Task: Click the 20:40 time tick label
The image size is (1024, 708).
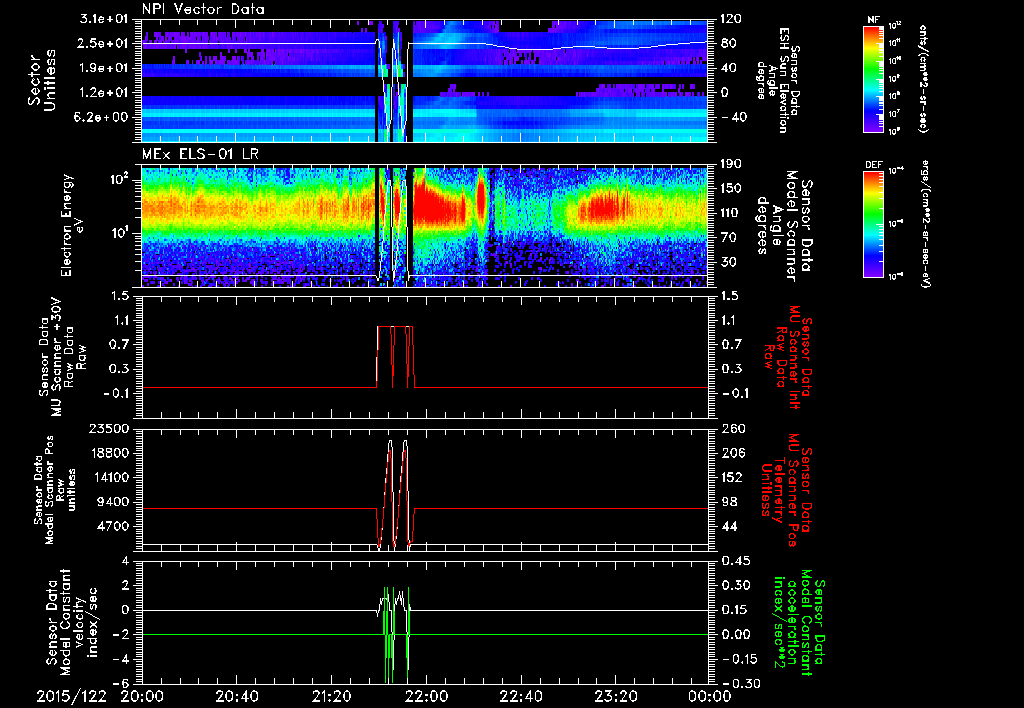Action: [x=237, y=697]
